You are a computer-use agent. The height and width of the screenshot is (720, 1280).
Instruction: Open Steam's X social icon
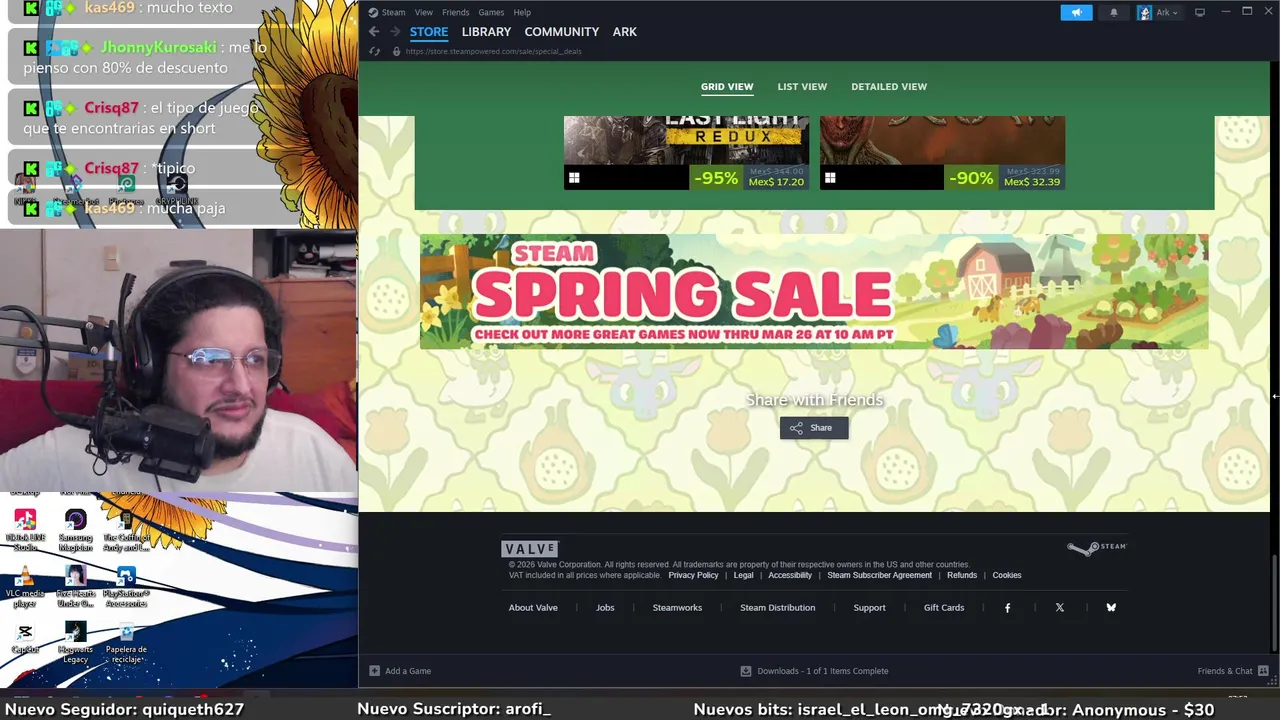(1060, 608)
